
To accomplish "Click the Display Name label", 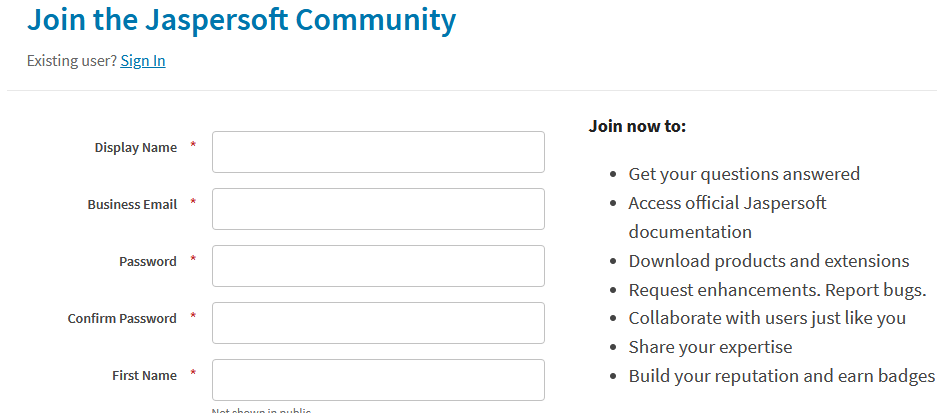I will [136, 148].
